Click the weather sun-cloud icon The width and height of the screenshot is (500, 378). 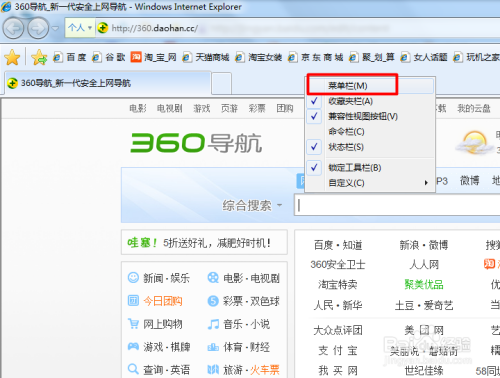coord(474,143)
